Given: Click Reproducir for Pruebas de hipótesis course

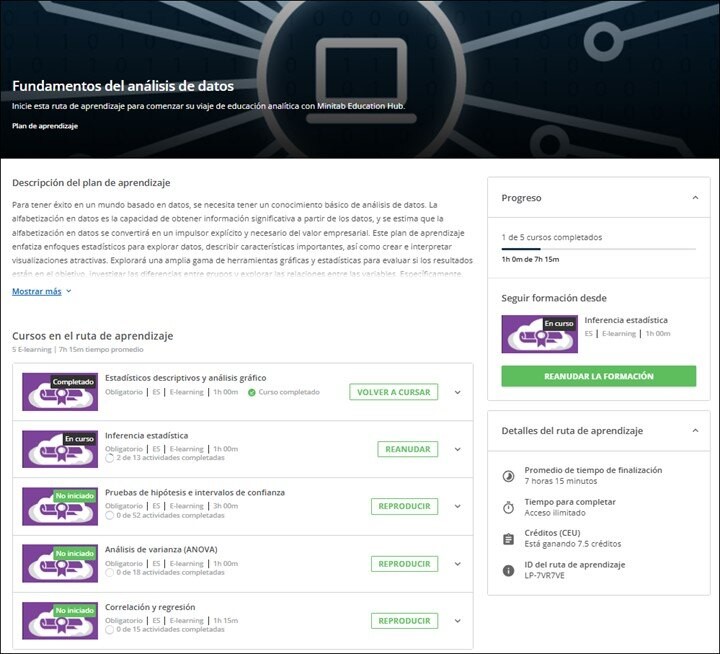Looking at the screenshot, I should tap(404, 506).
